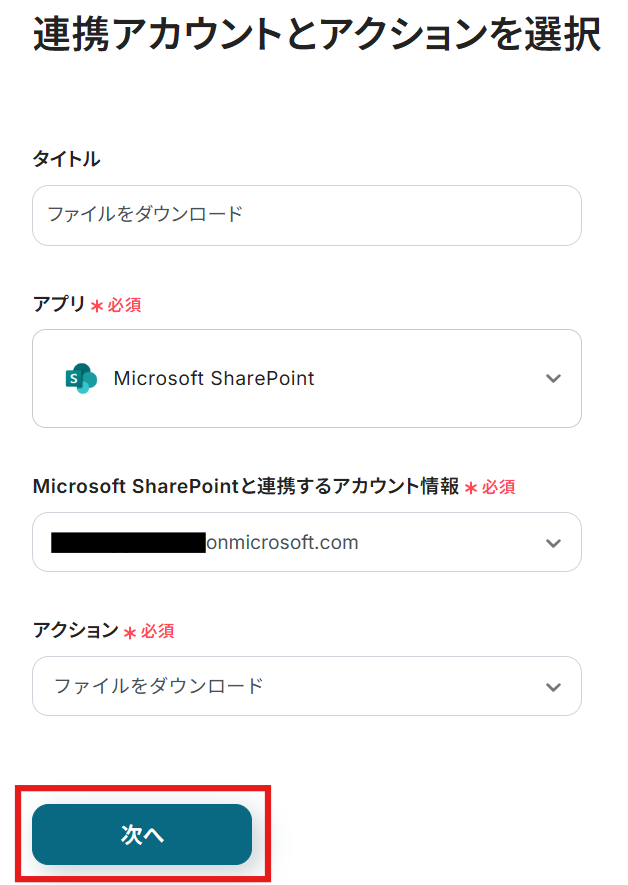This screenshot has height=885, width=628.
Task: Select the "Microsoft SharePoint" app name text
Action: click(214, 379)
